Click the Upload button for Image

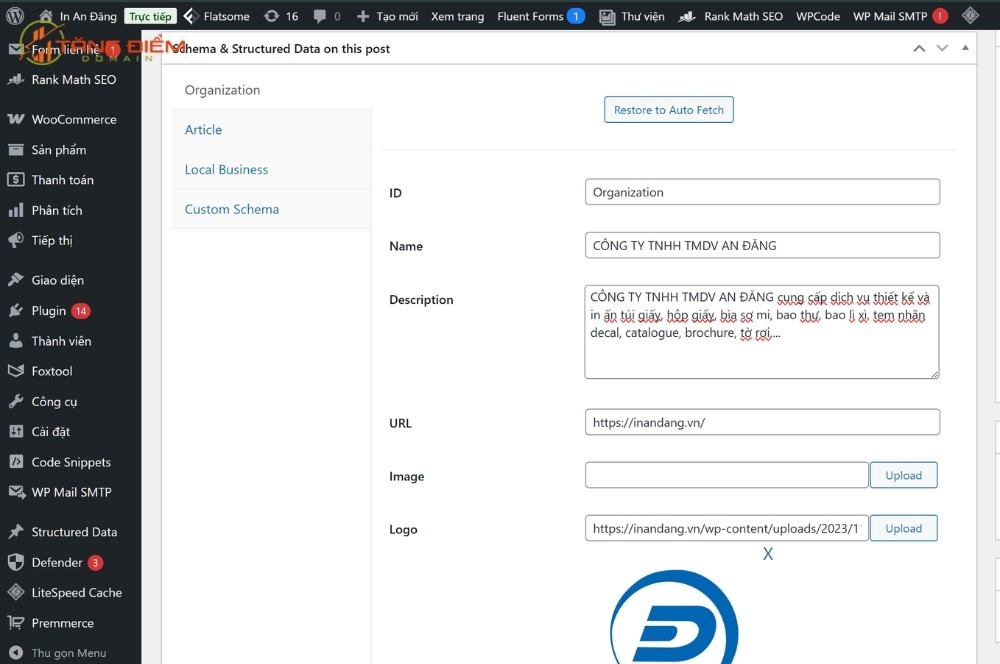[x=903, y=475]
